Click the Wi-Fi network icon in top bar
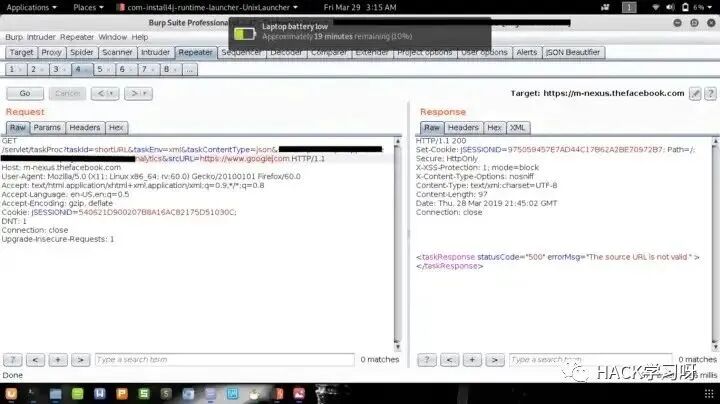 pyautogui.click(x=656, y=7)
